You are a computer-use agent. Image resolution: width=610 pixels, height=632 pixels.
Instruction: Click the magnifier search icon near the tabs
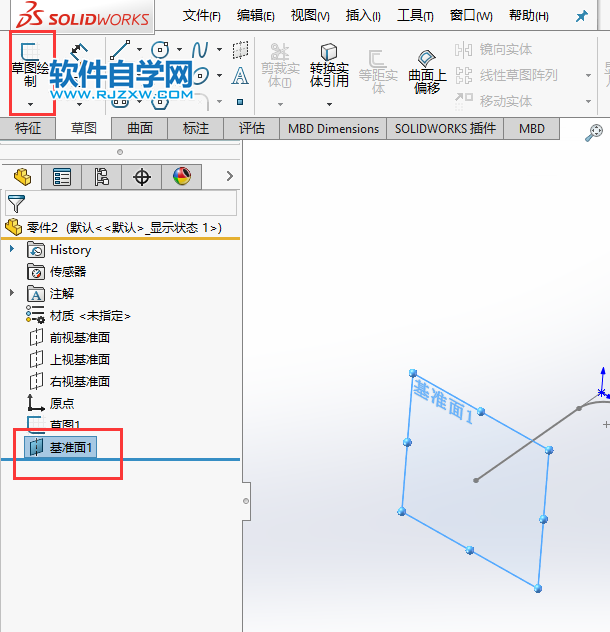(x=594, y=133)
